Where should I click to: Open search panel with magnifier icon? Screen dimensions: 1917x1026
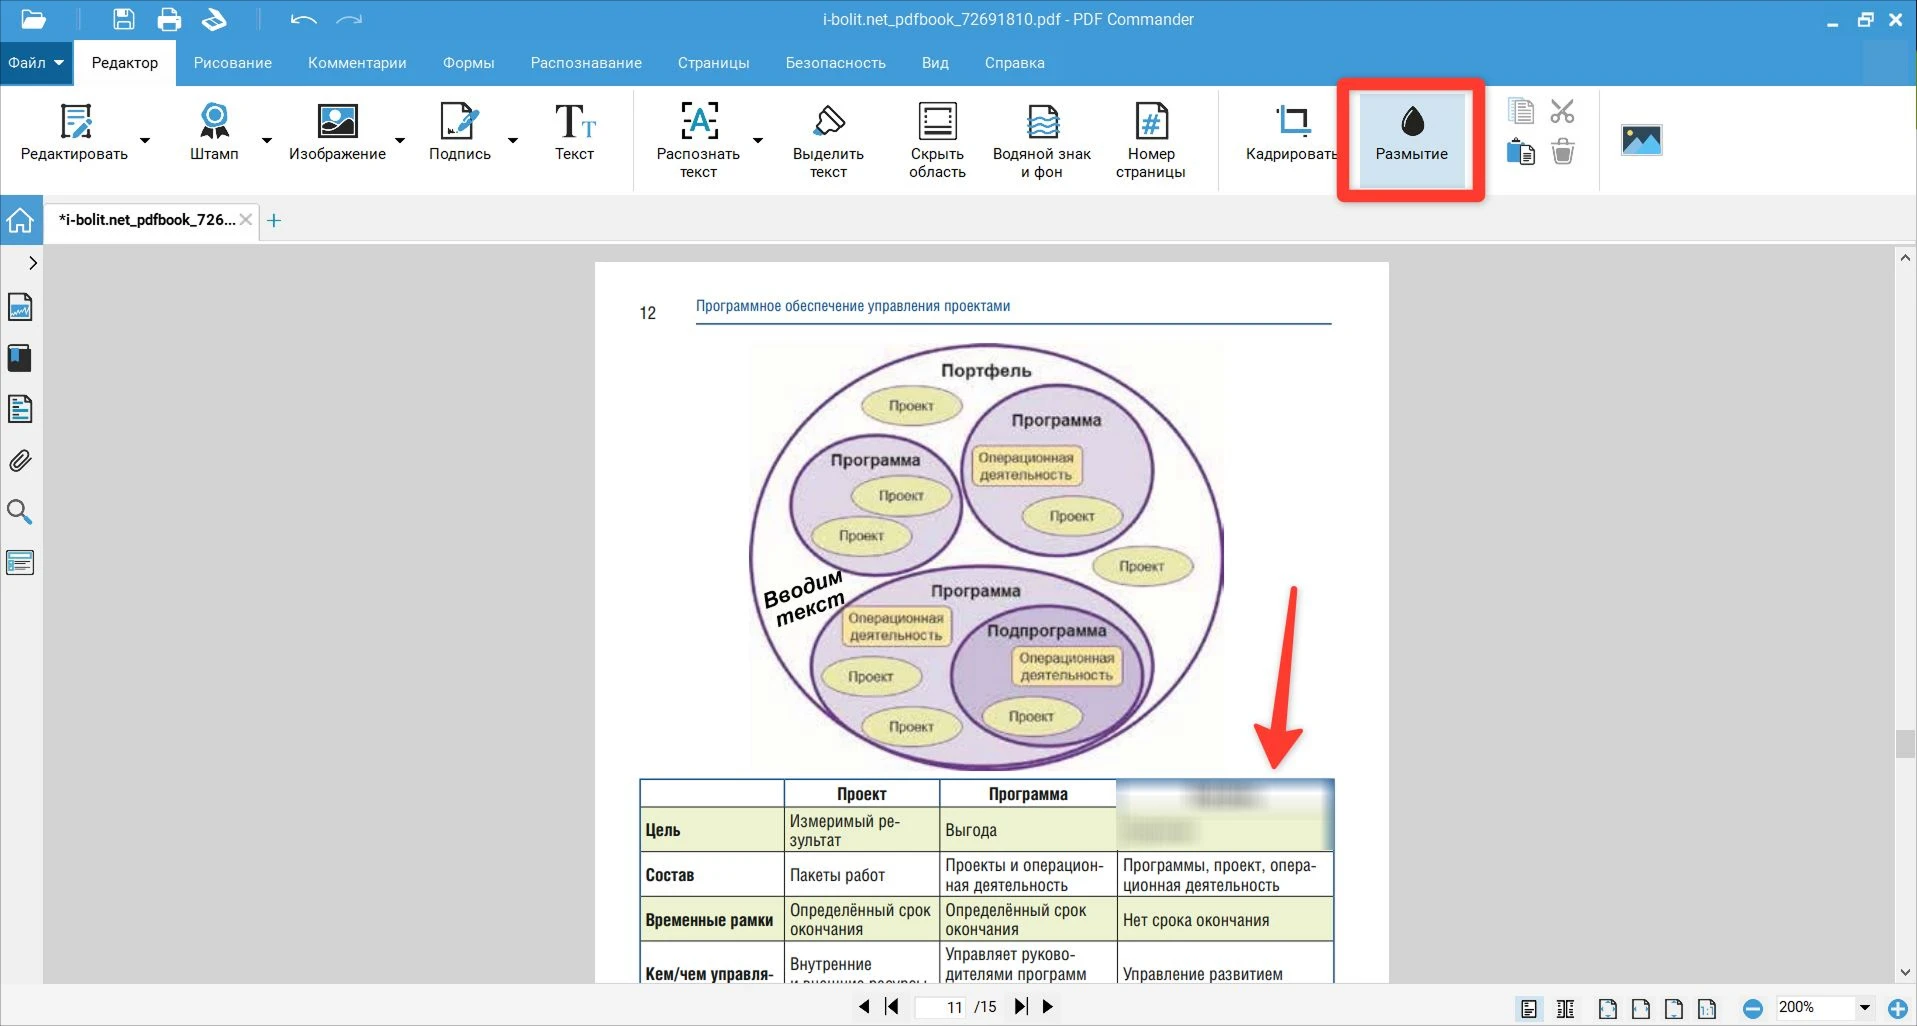point(20,512)
